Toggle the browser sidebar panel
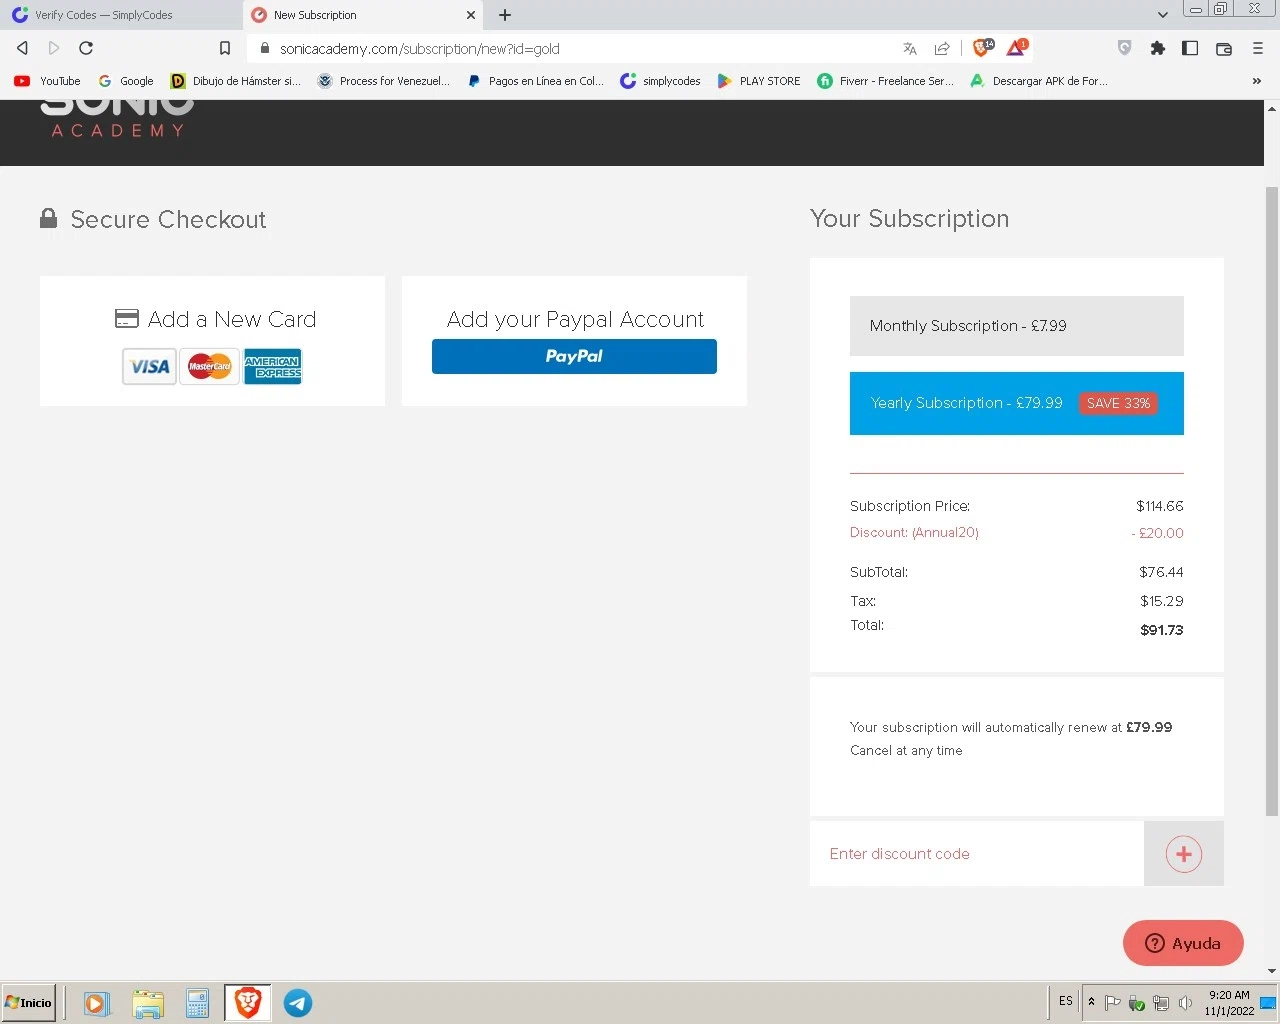The height and width of the screenshot is (1024, 1280). 1190,48
